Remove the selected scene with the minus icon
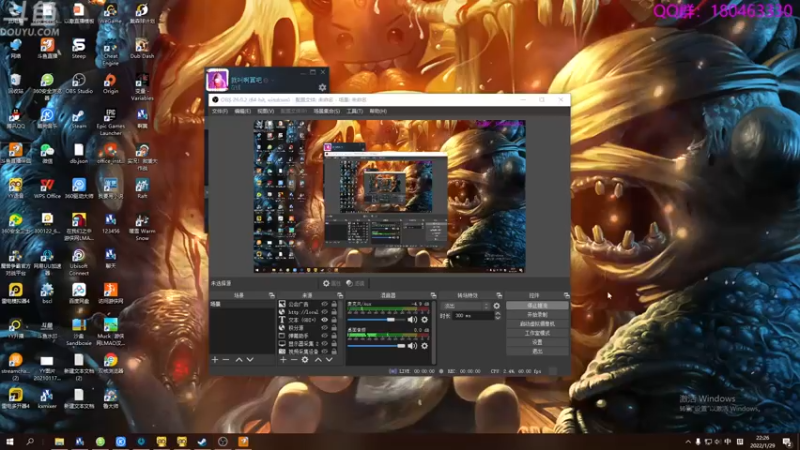The image size is (800, 450). (226, 360)
